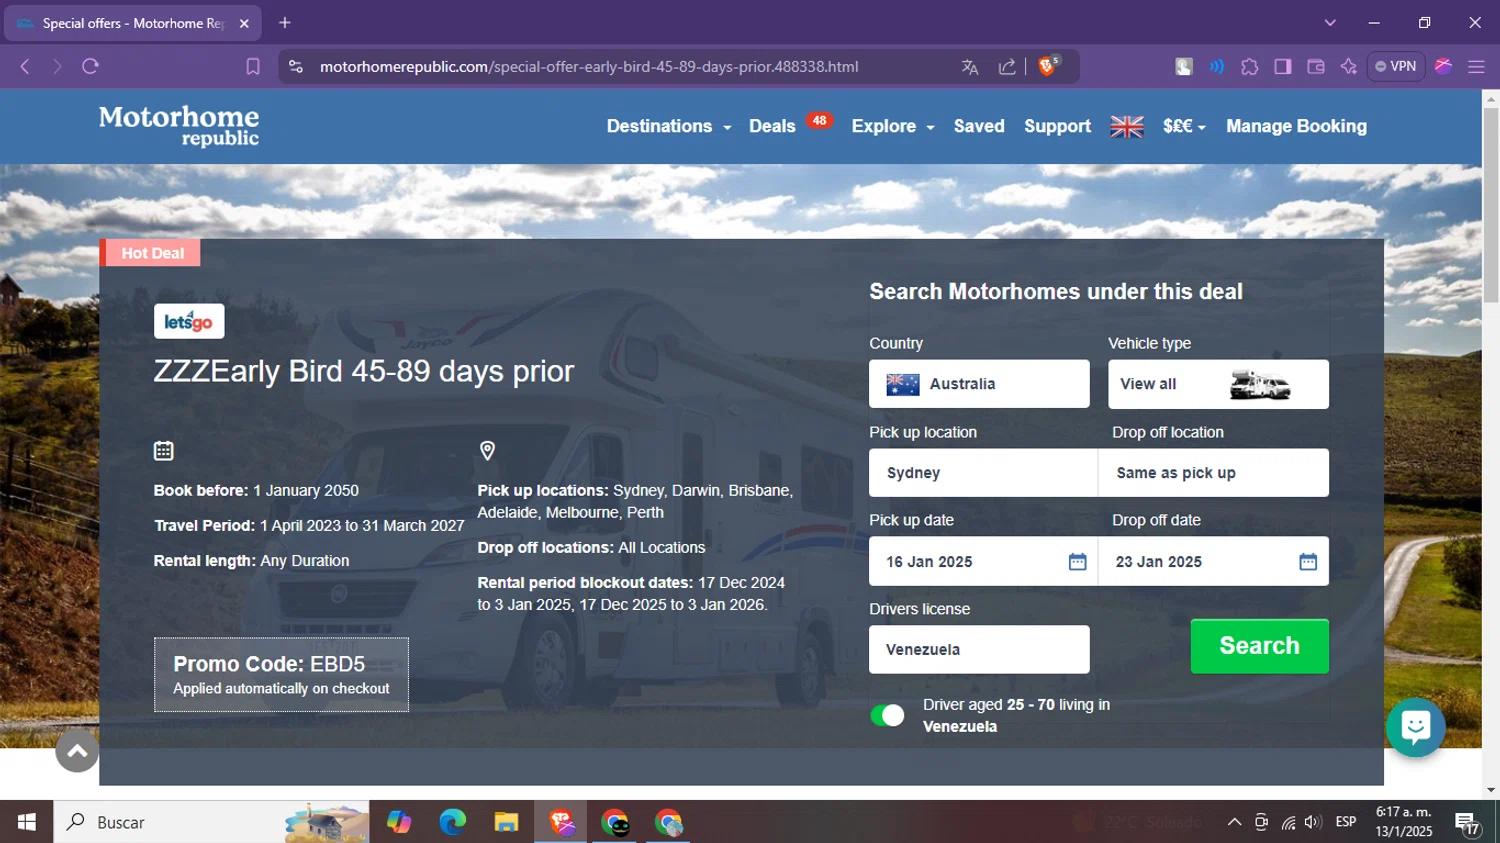Open the Leo AI sparkle icon
The image size is (1500, 843).
(x=1349, y=67)
